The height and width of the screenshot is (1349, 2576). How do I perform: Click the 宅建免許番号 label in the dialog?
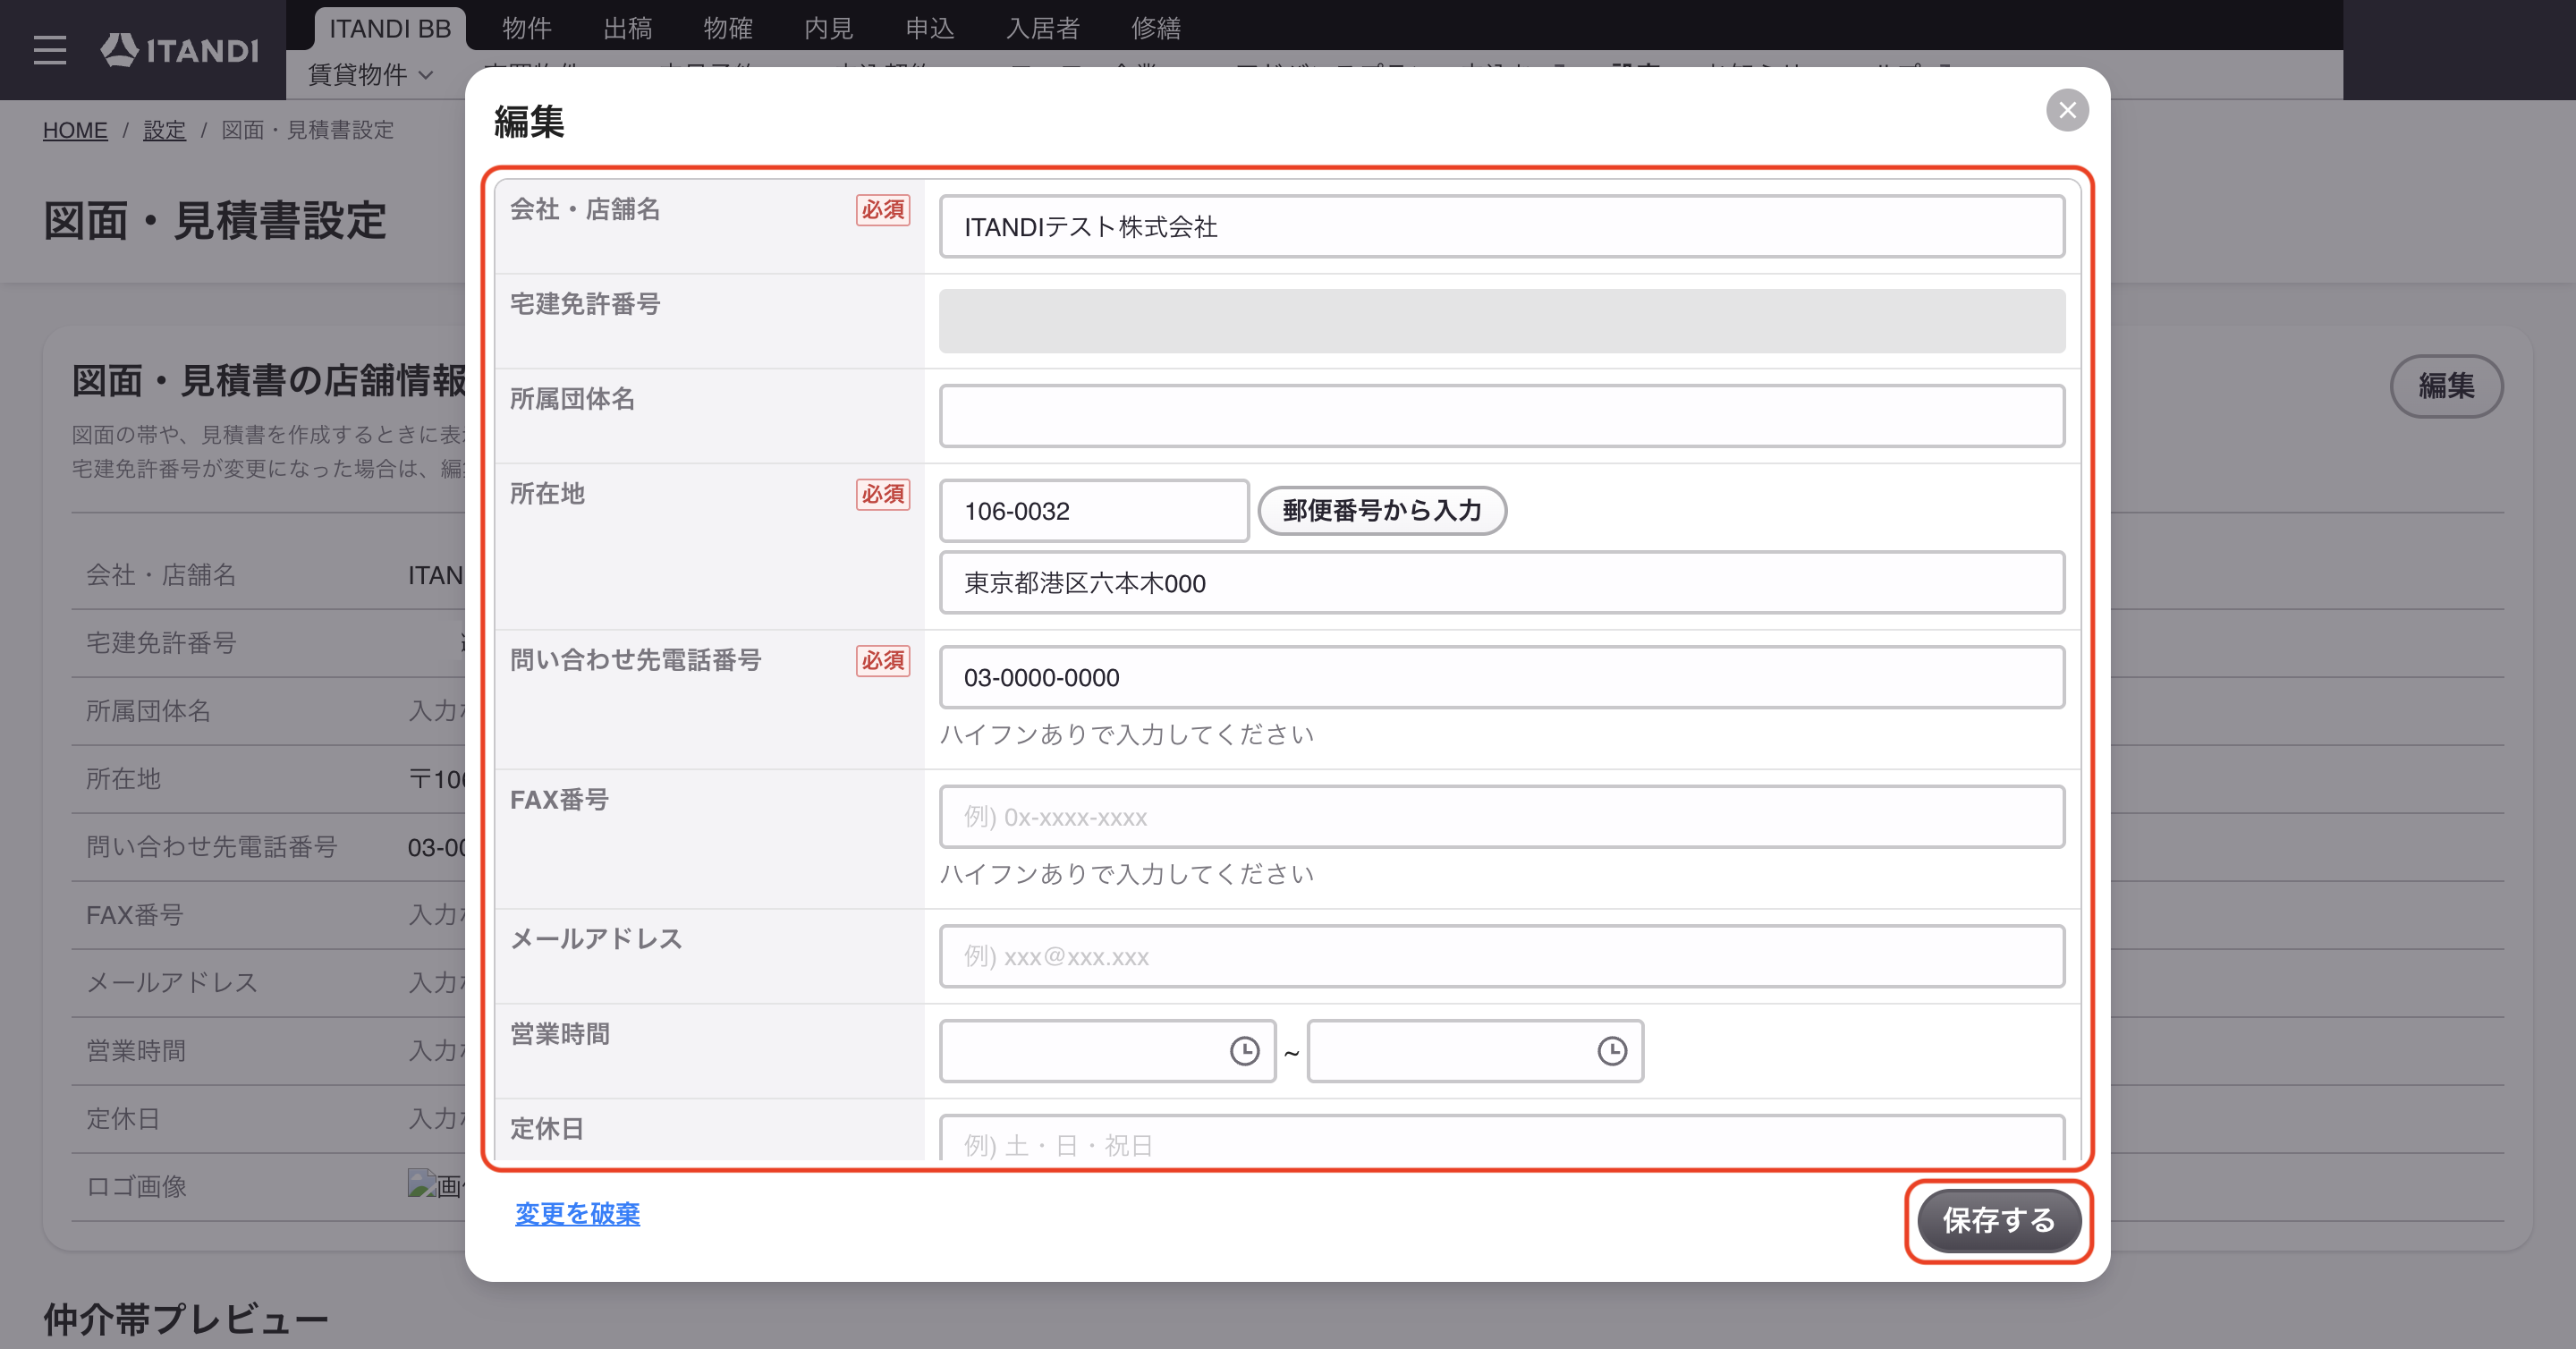tap(585, 304)
